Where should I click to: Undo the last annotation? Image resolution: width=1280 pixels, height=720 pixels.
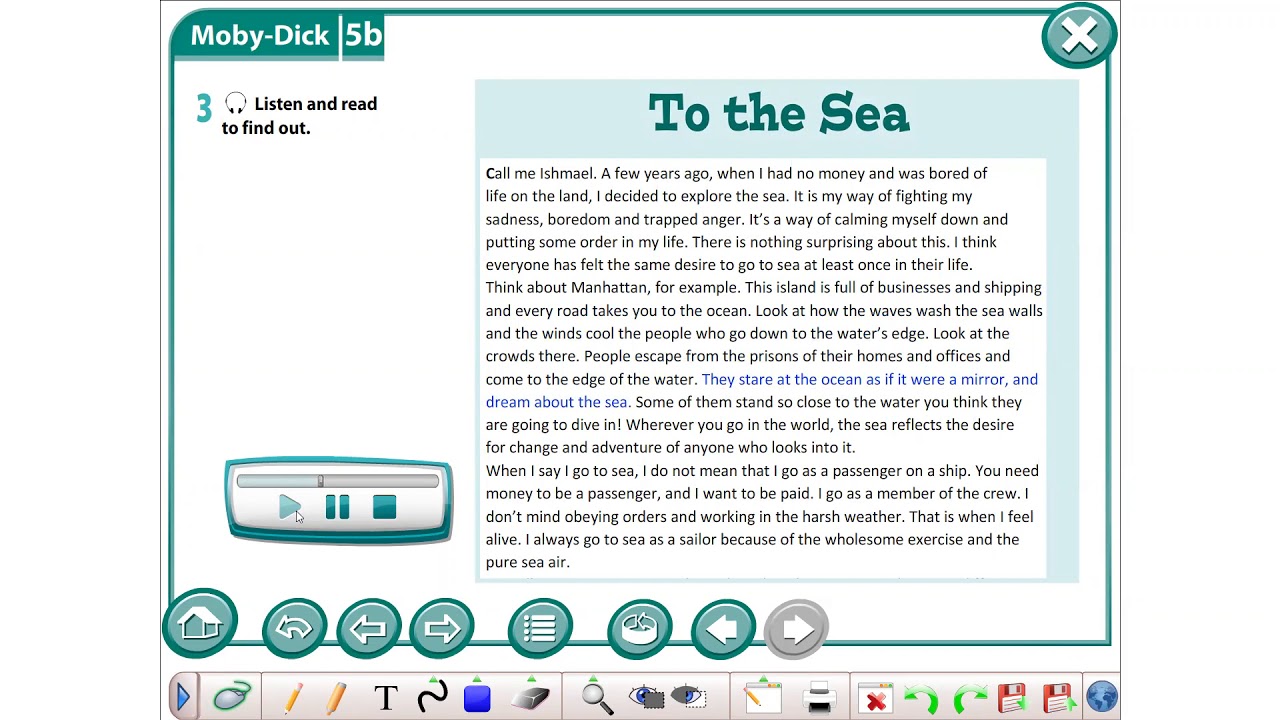[920, 697]
